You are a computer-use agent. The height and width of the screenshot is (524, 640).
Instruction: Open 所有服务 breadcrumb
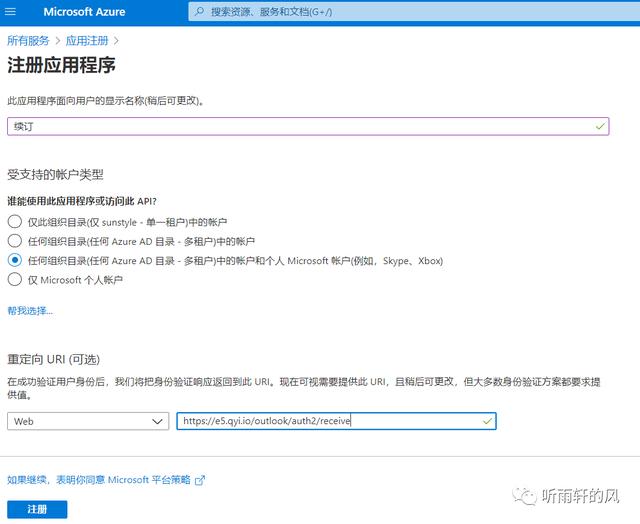(x=28, y=41)
